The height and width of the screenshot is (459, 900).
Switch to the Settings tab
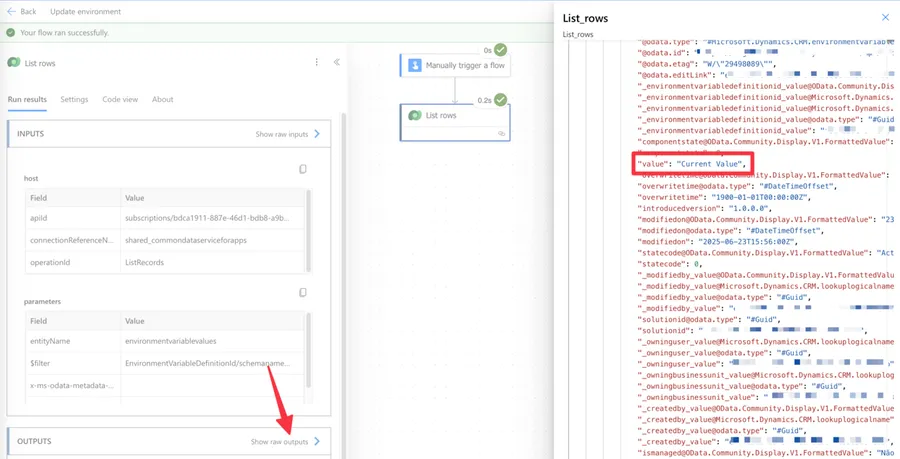[74, 100]
